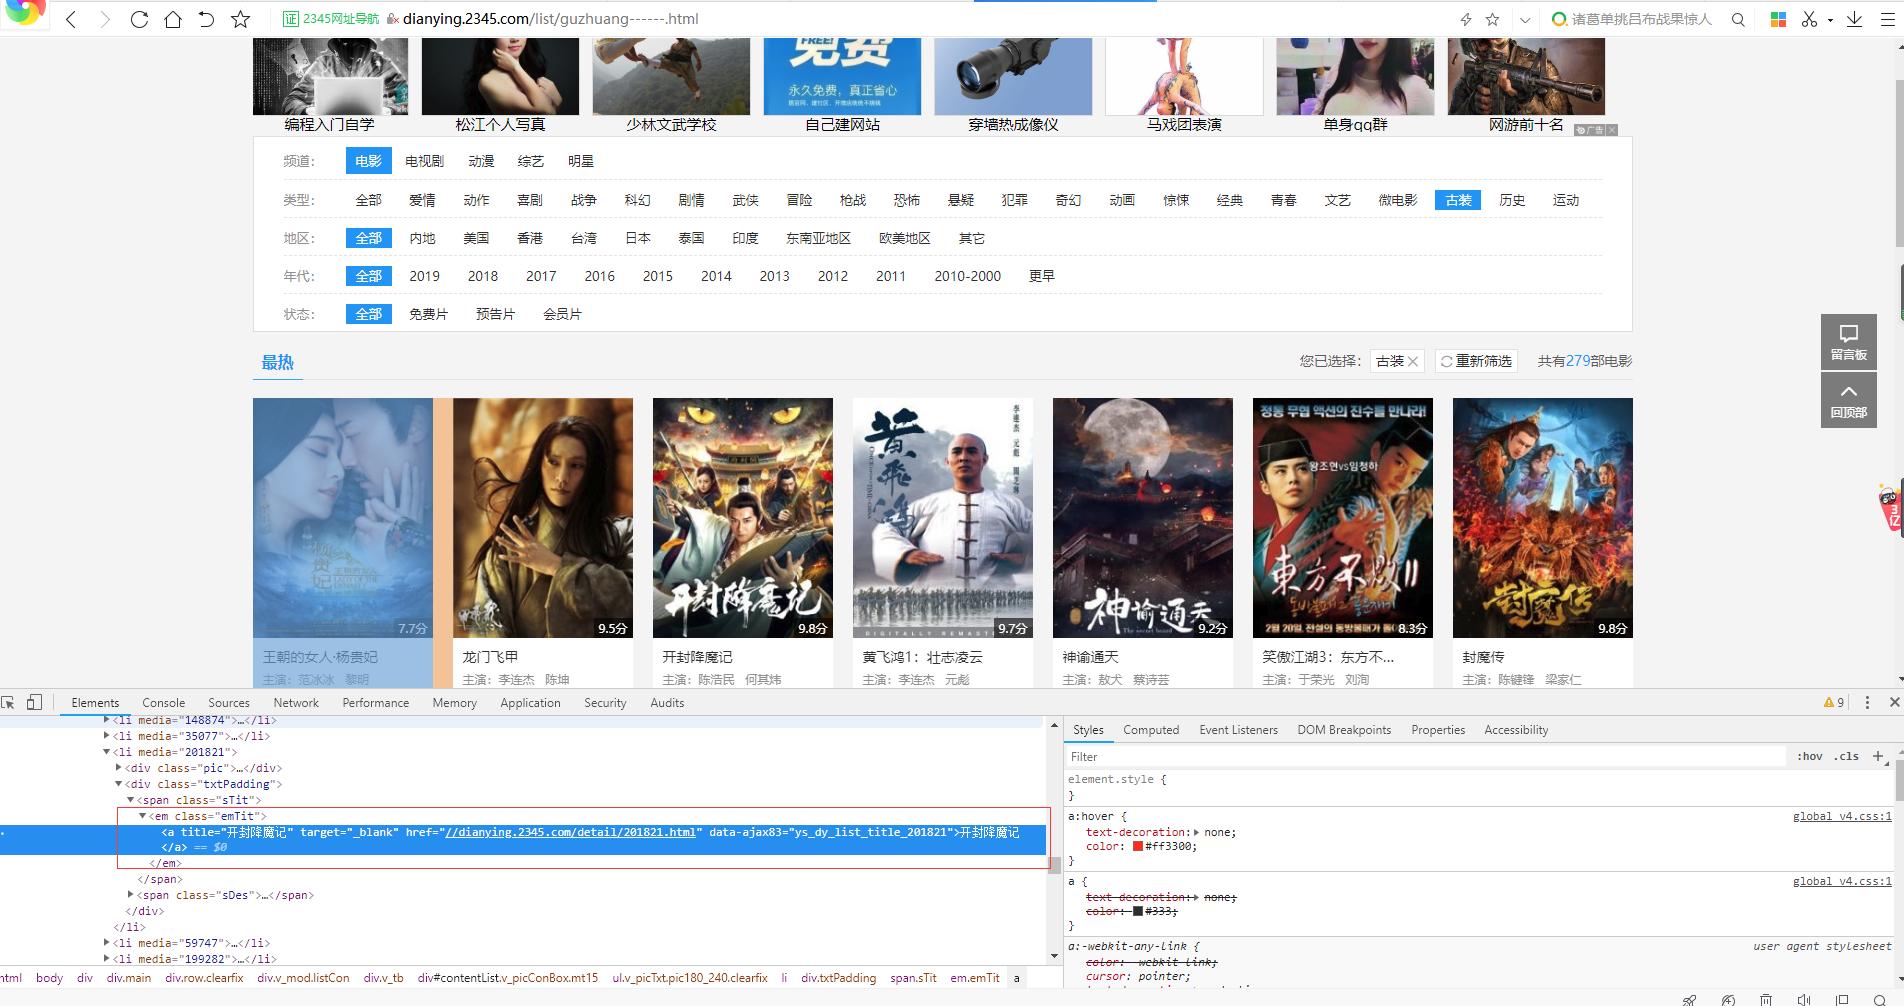1904x1006 pixels.
Task: Open the 留言板 message board button
Action: point(1848,342)
